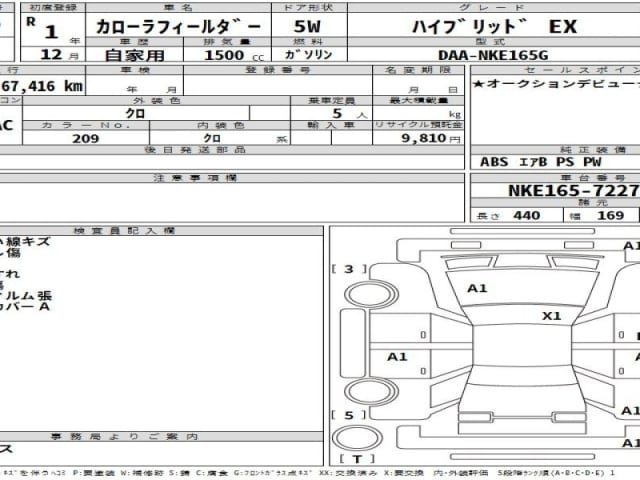Click the color number 209
The image size is (640, 480).
(86, 139)
